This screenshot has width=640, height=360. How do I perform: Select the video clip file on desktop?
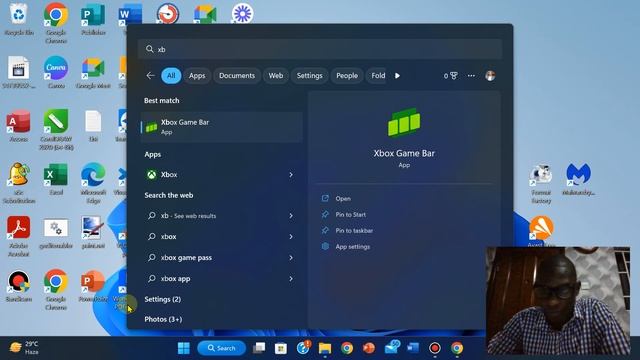click(x=18, y=72)
